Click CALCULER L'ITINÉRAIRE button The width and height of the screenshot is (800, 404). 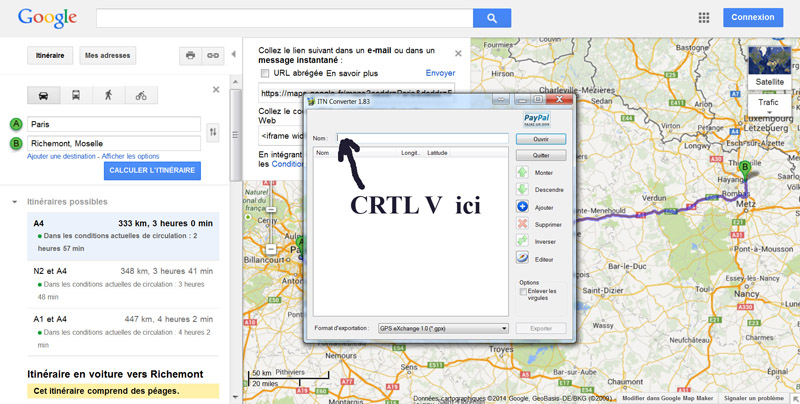152,171
